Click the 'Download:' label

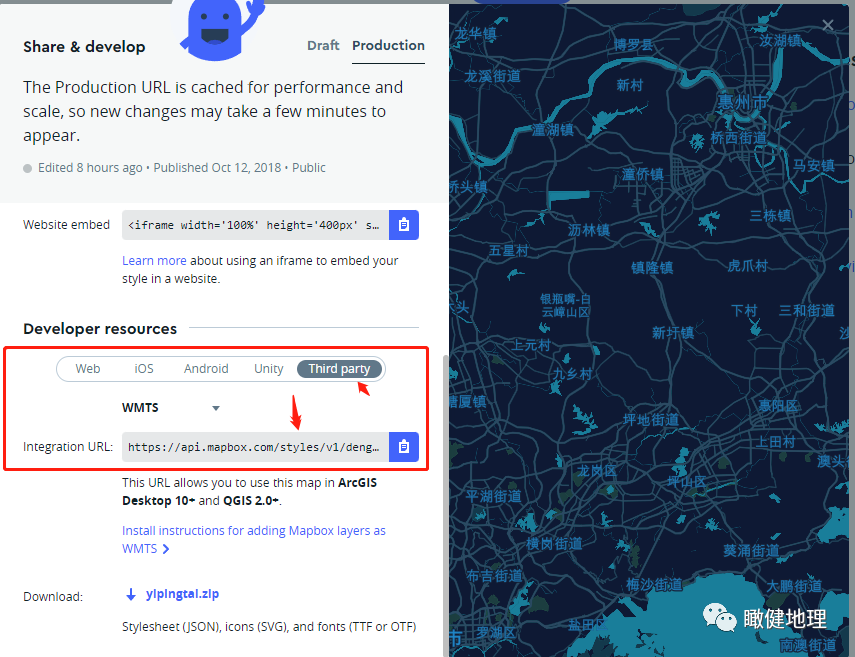53,596
